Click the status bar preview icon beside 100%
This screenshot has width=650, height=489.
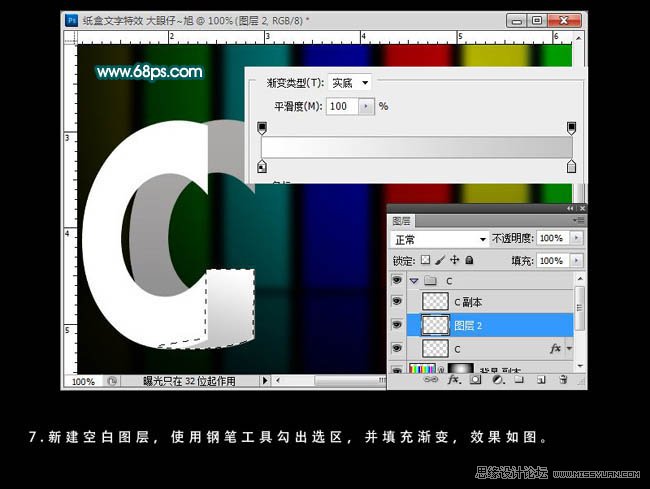[x=112, y=381]
